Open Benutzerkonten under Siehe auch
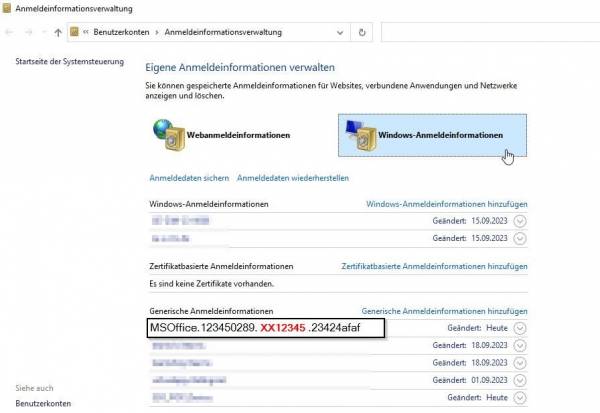 point(43,403)
